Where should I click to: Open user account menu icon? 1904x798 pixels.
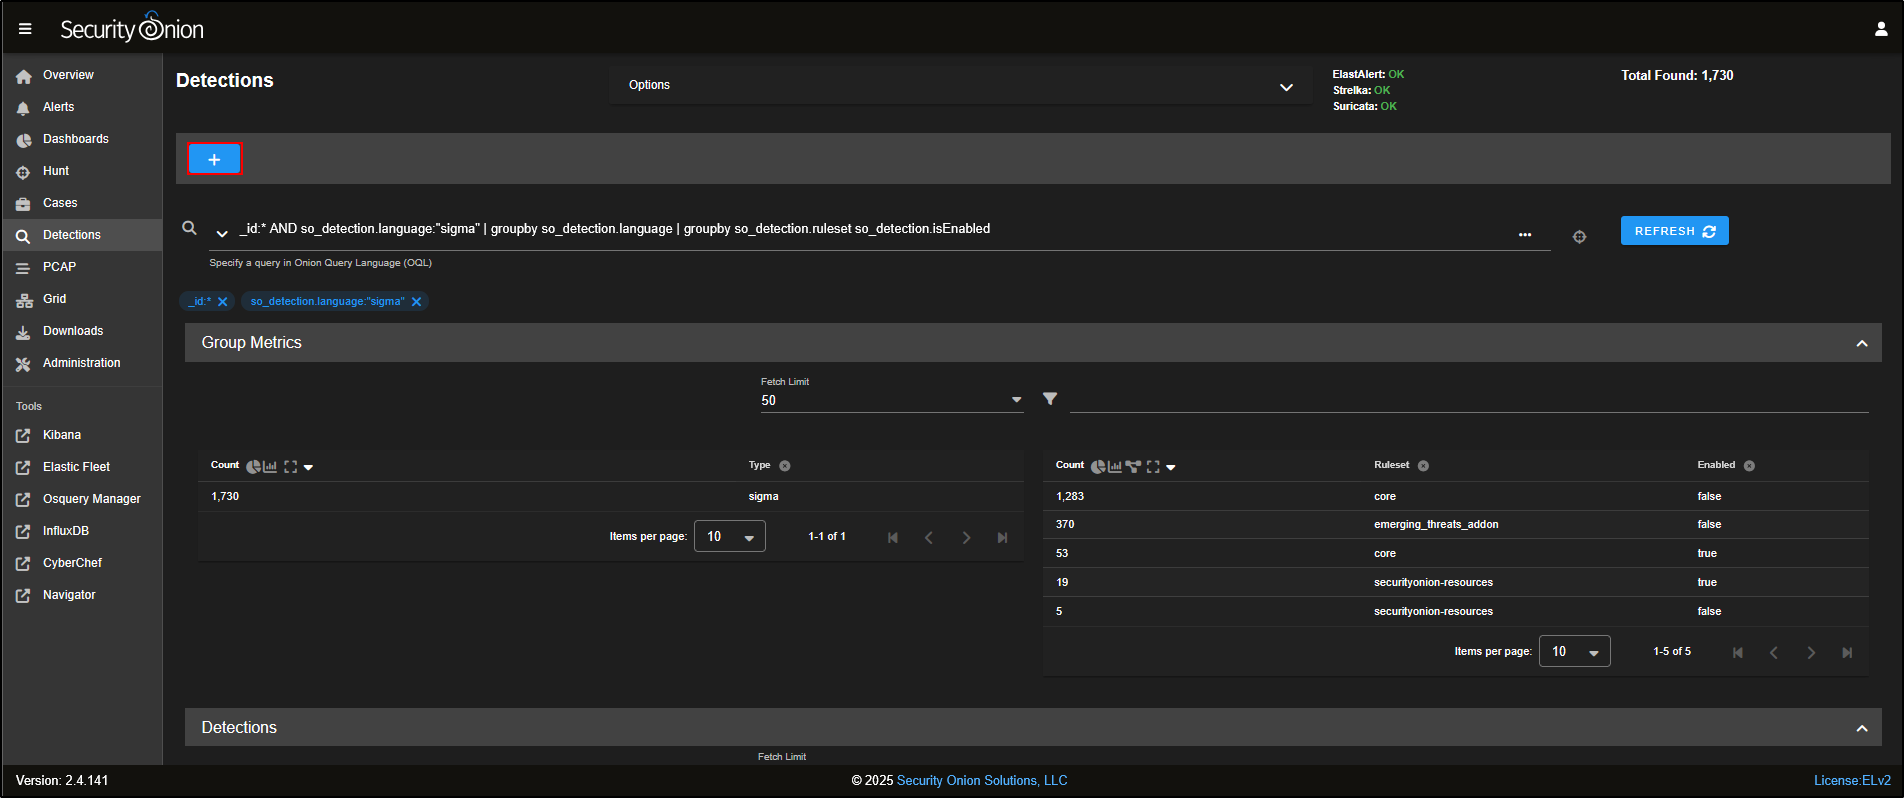(1880, 29)
